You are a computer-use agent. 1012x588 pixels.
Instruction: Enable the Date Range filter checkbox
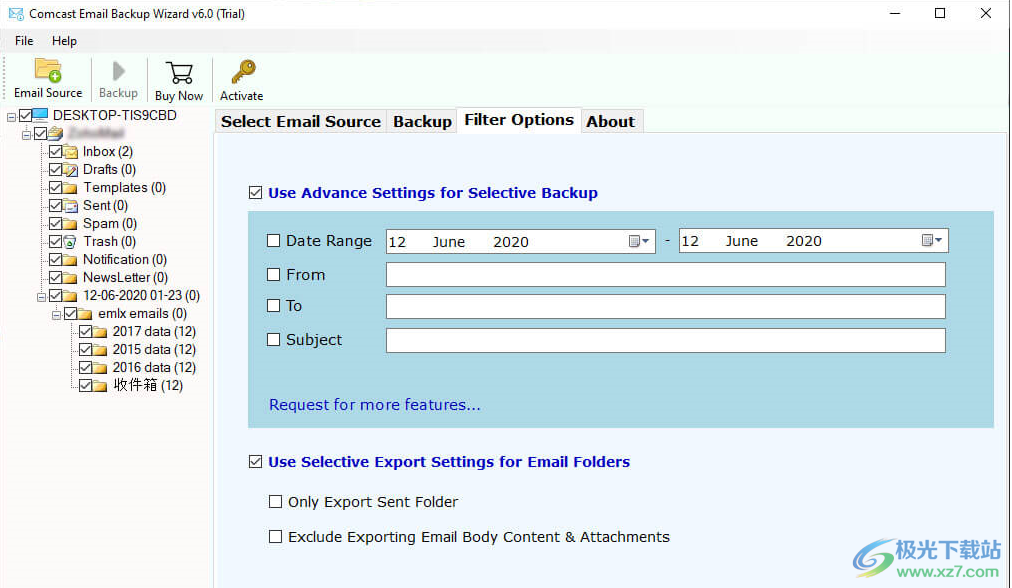(x=274, y=241)
